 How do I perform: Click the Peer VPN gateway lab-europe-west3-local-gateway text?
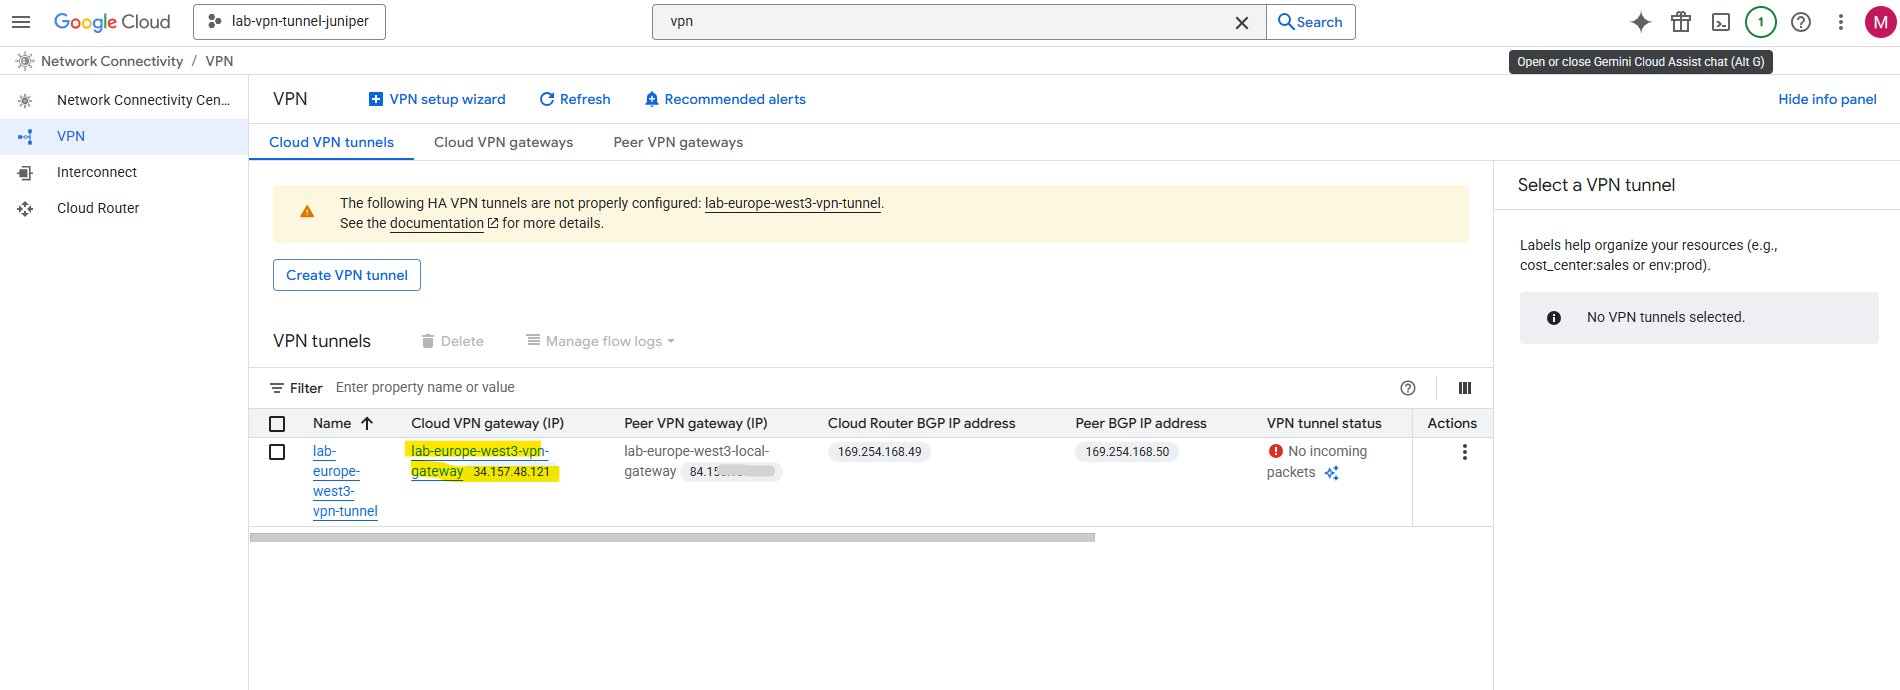[697, 461]
